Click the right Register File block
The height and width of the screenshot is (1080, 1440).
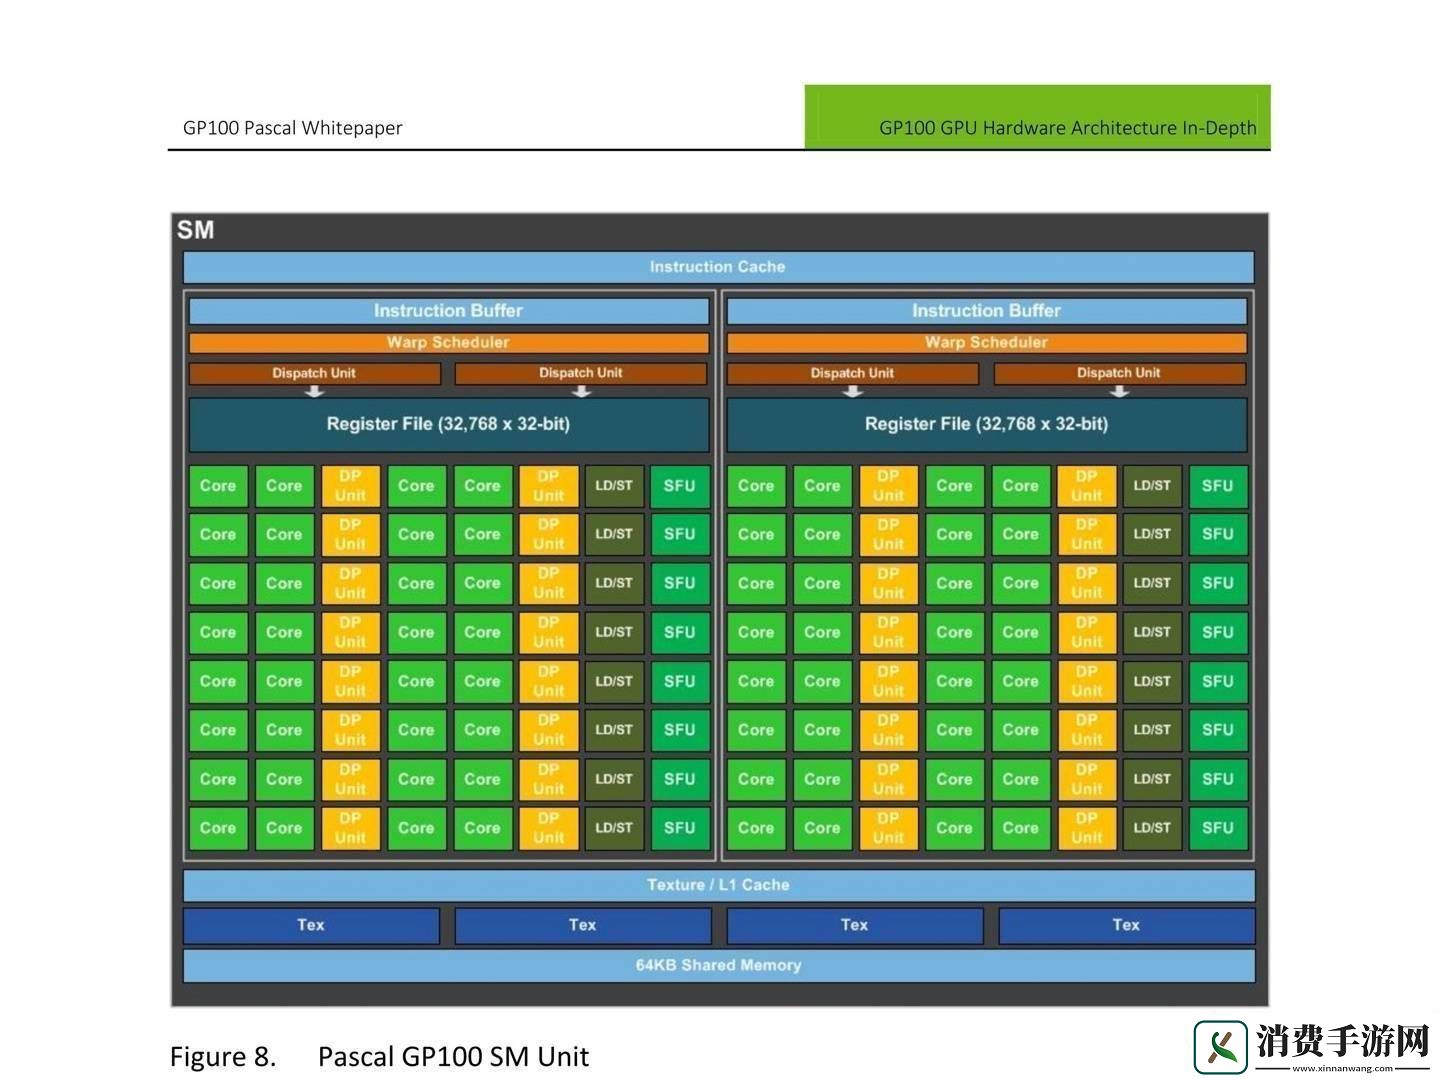986,424
